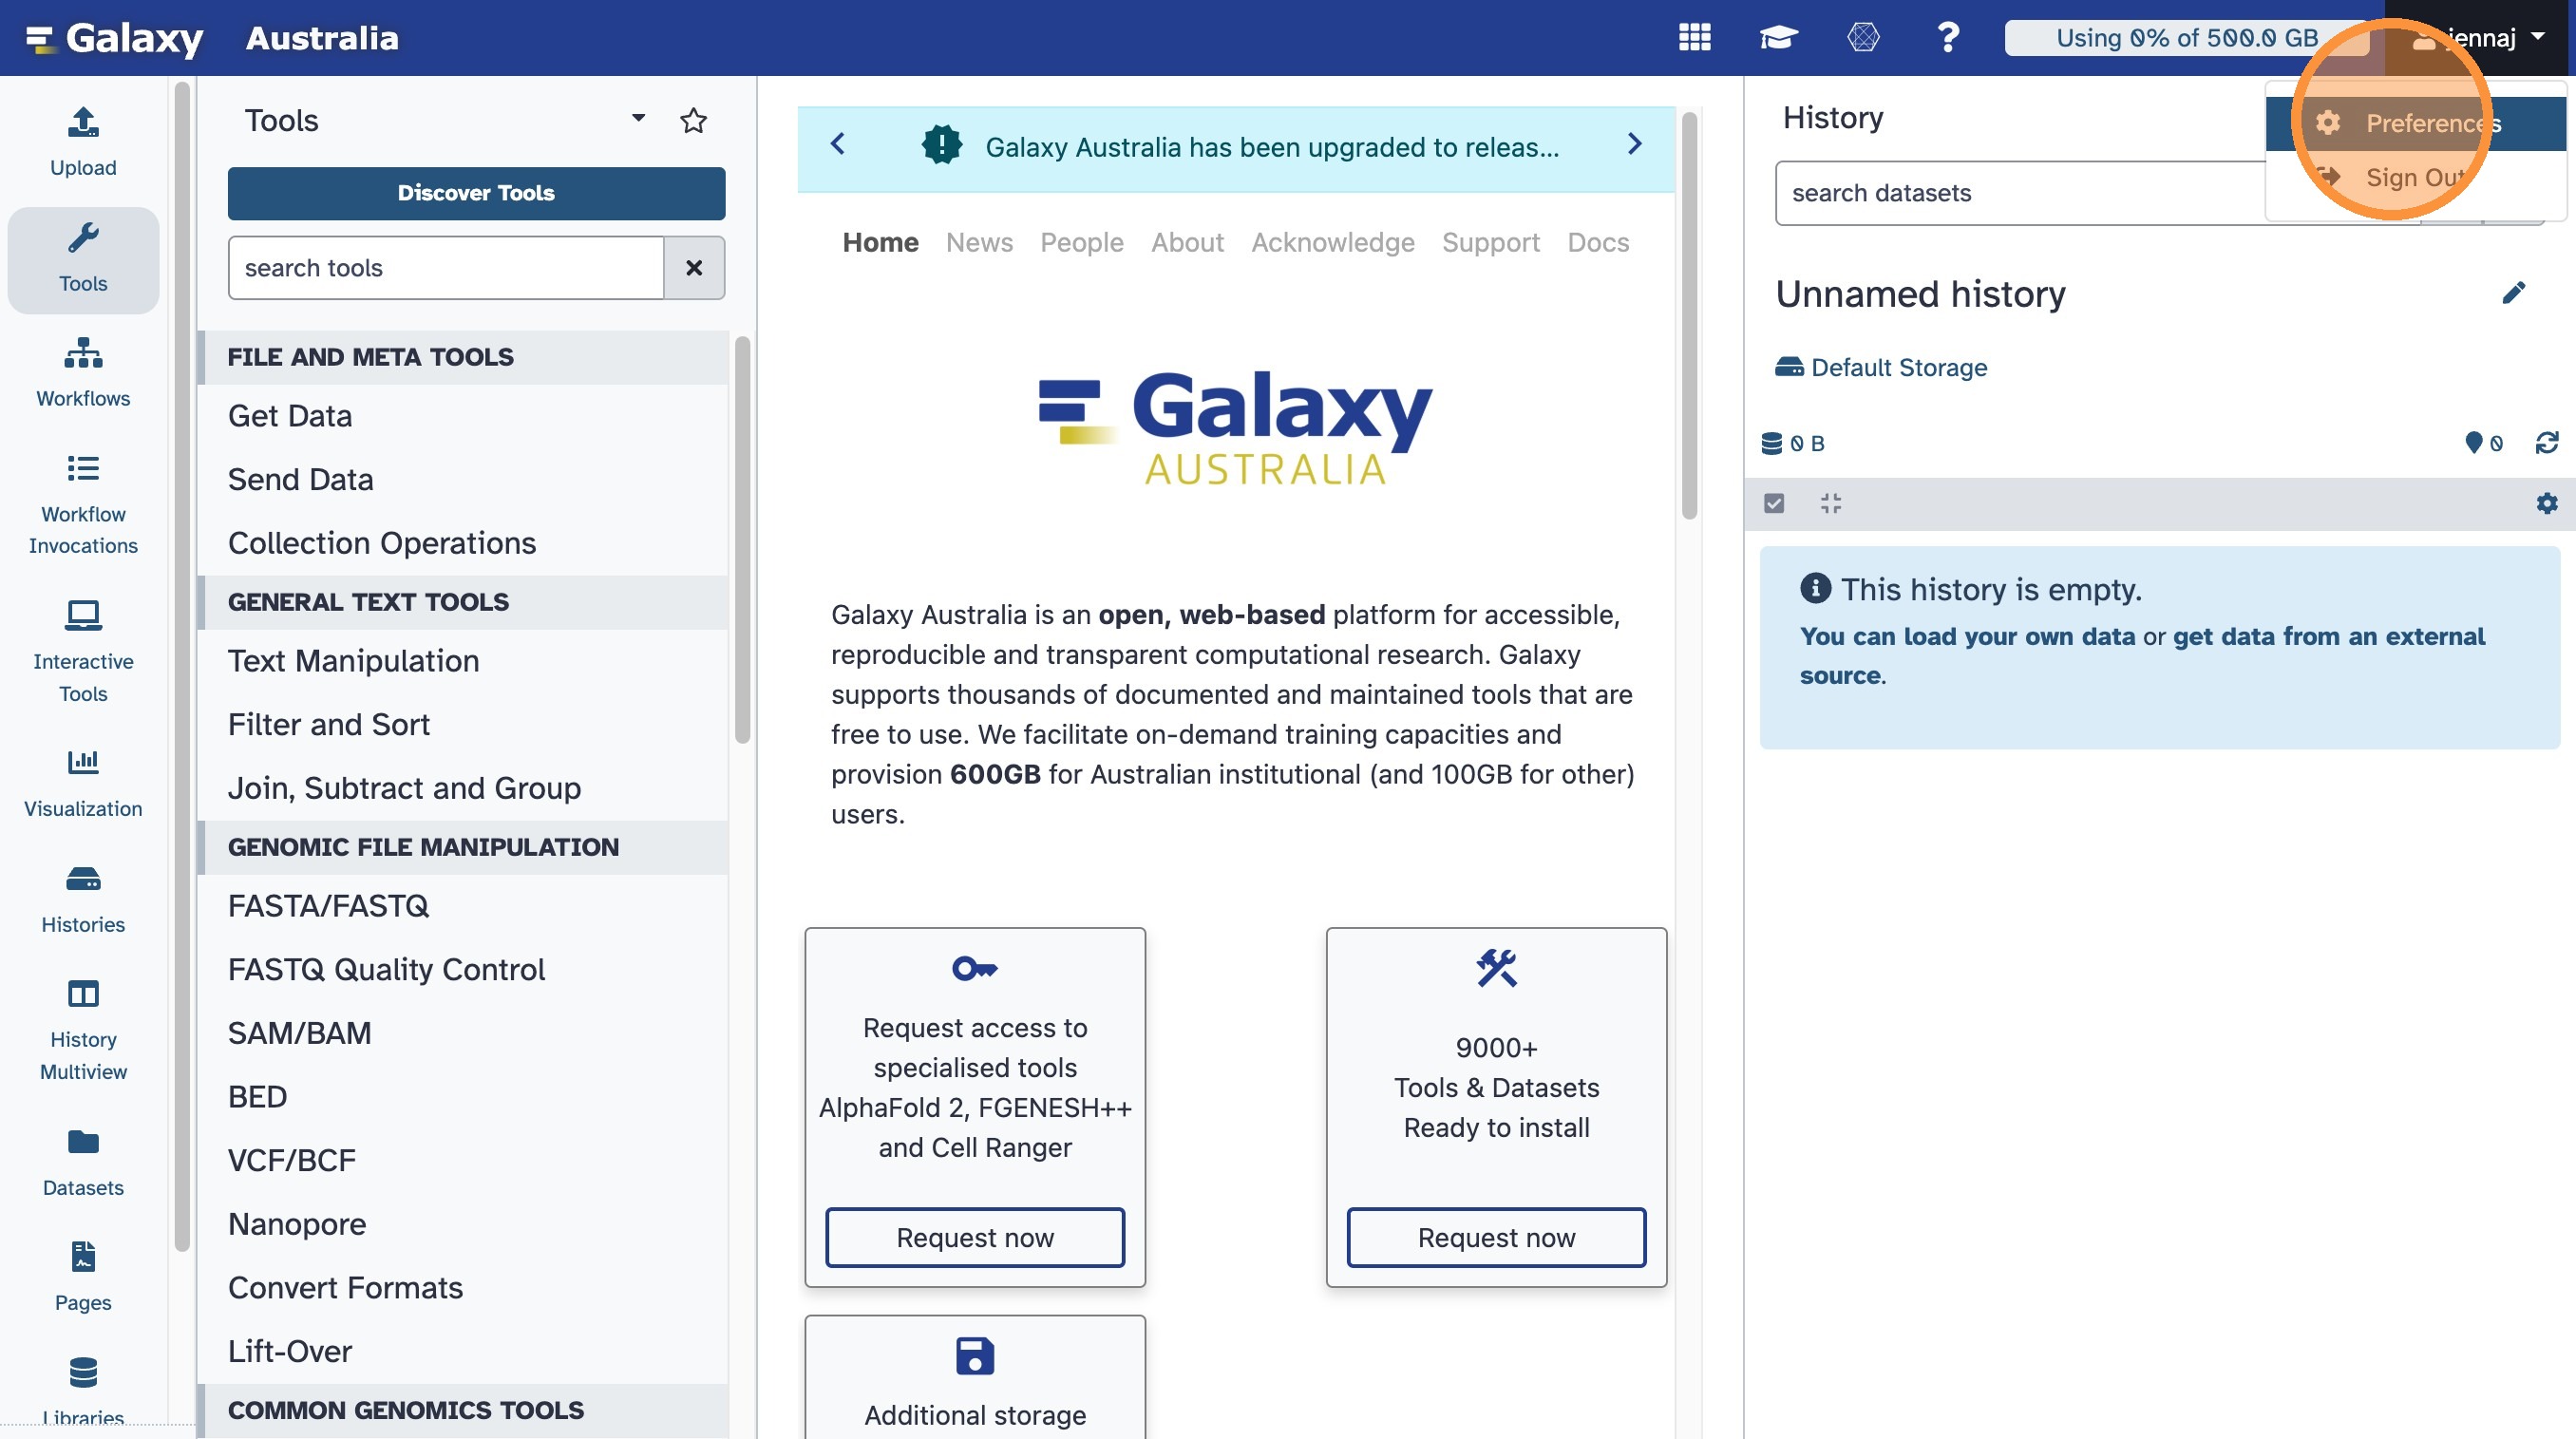The height and width of the screenshot is (1439, 2576).
Task: Click the refresh history icon
Action: [2546, 443]
